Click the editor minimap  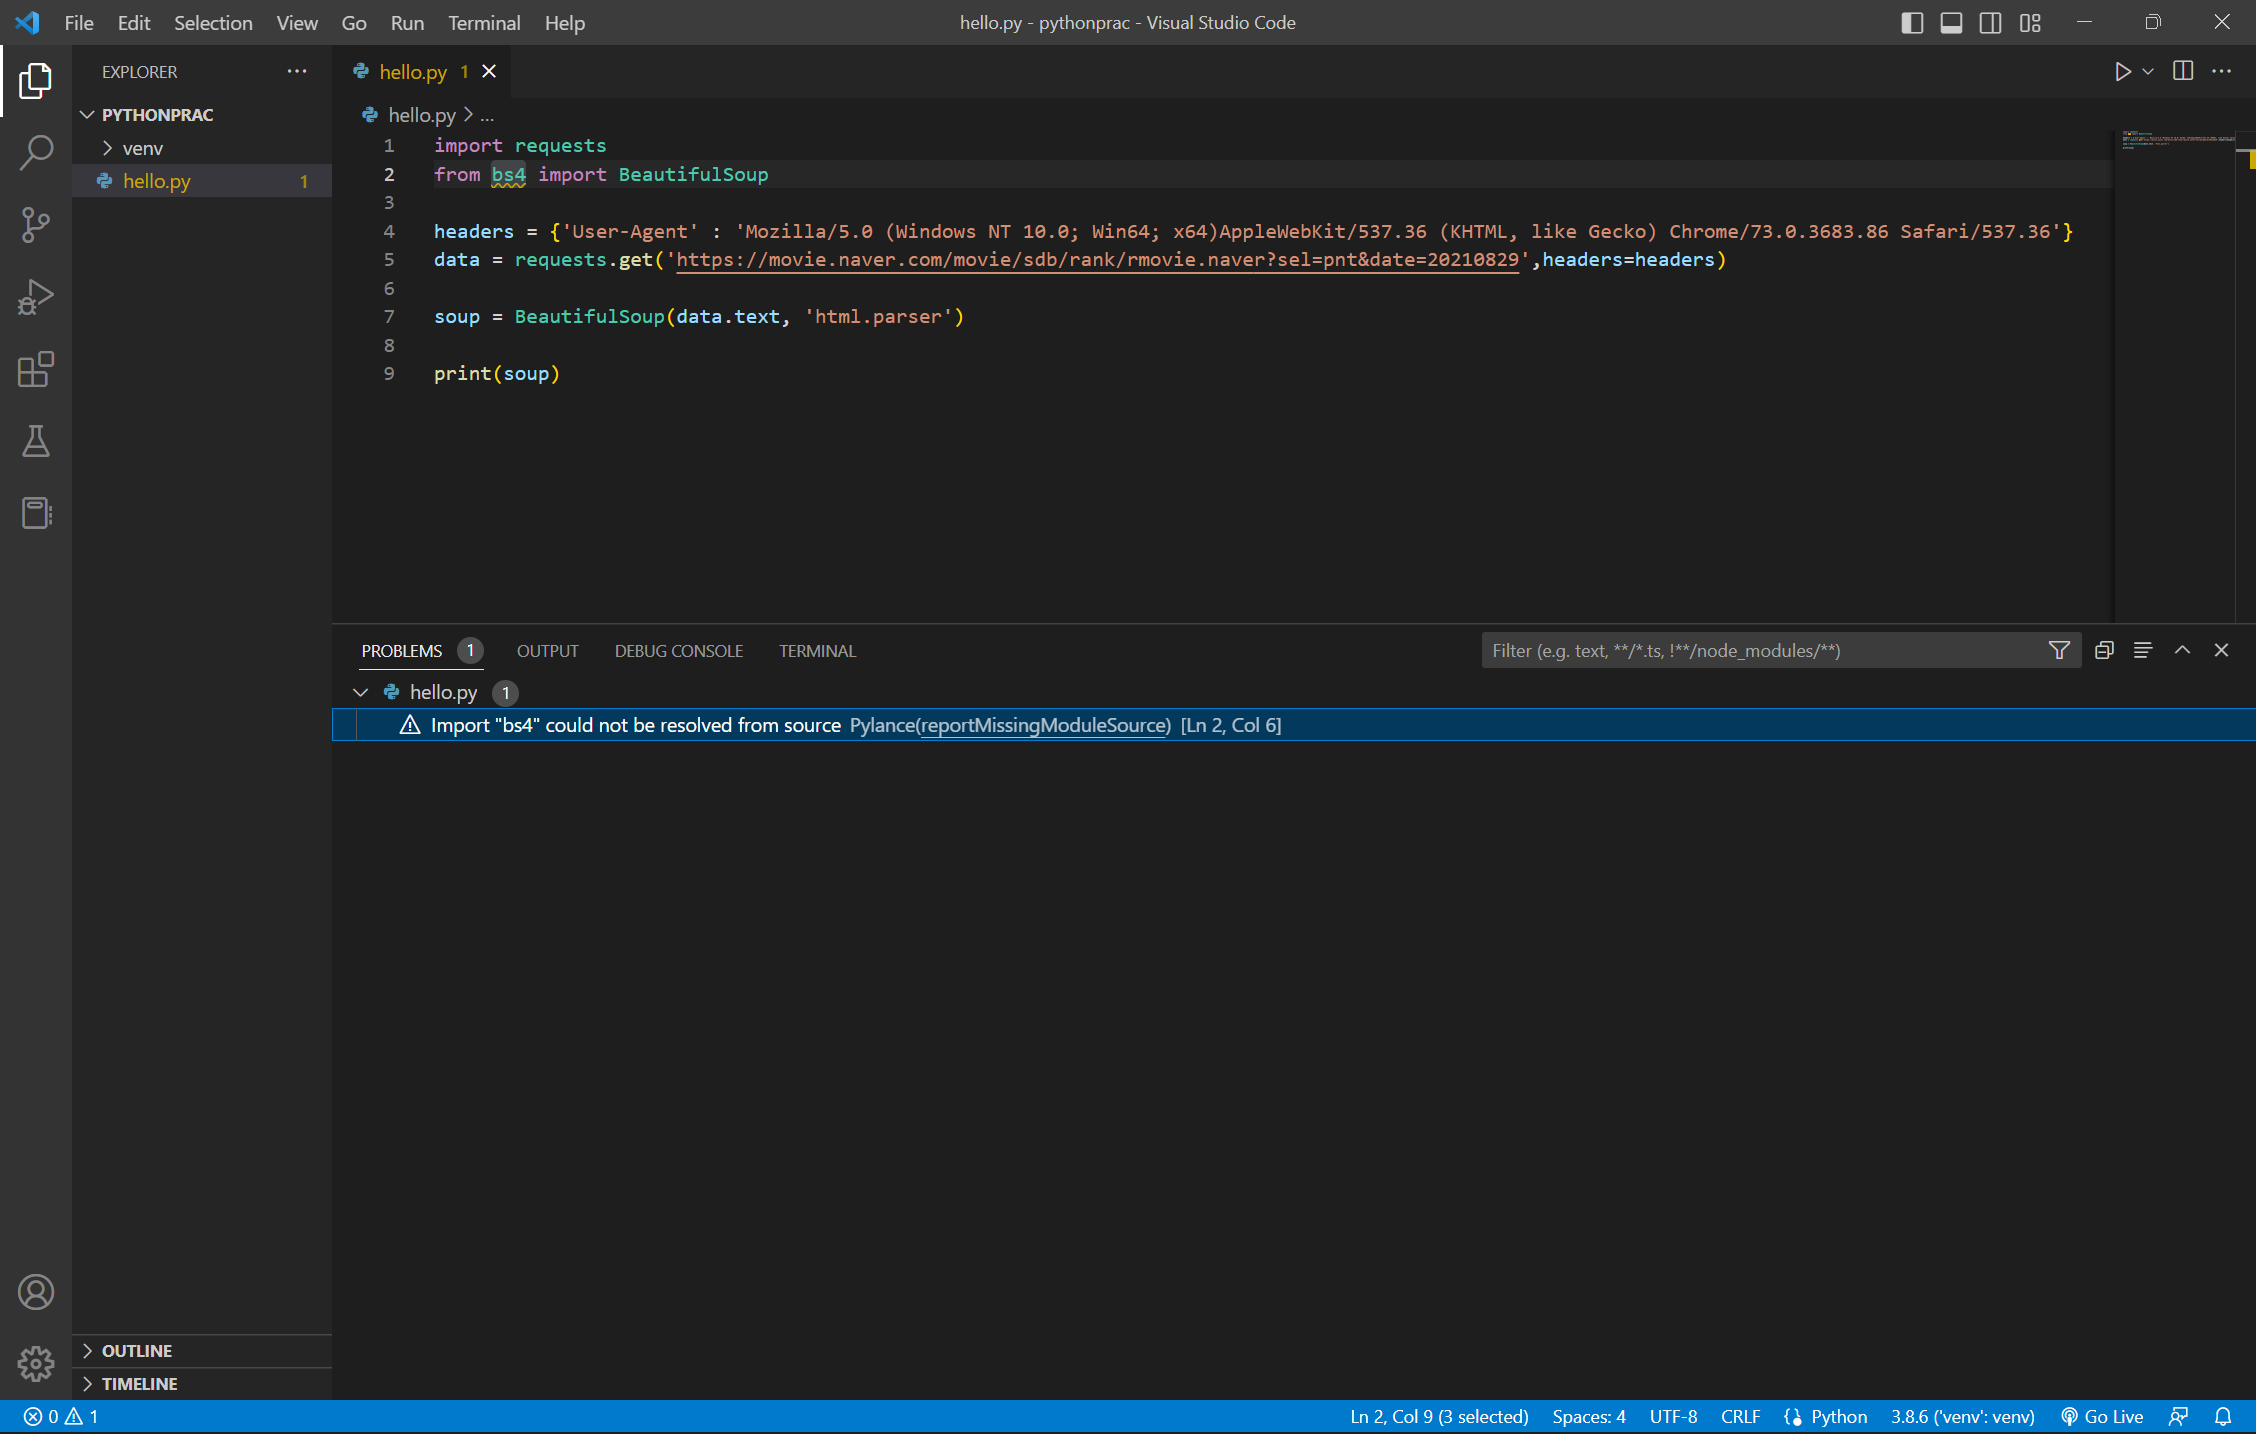click(x=2176, y=375)
